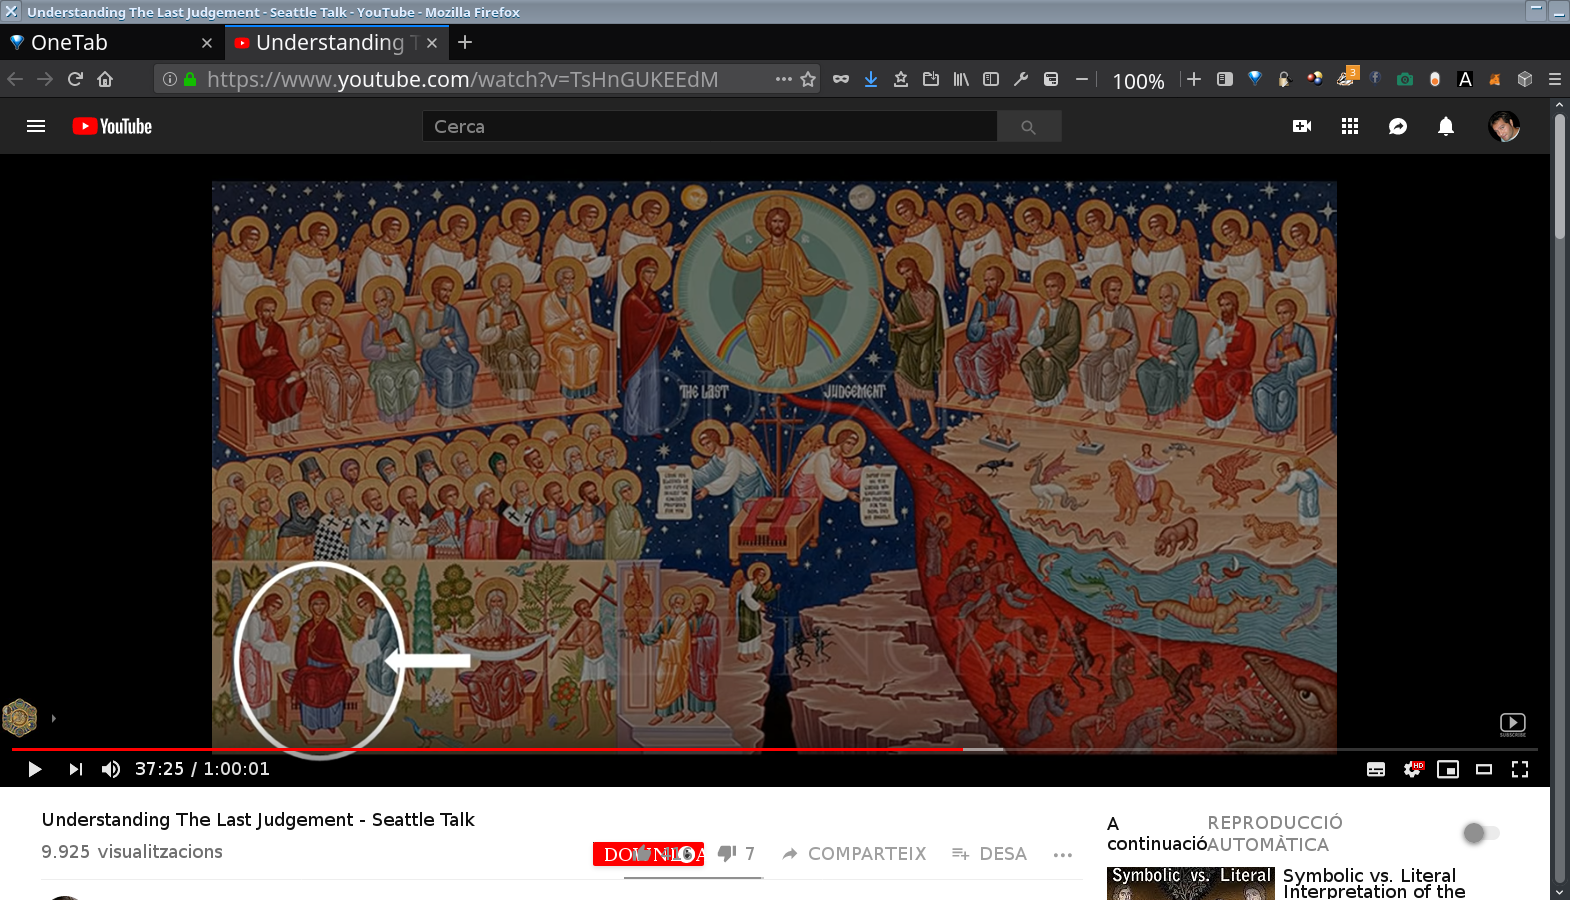This screenshot has width=1570, height=900.
Task: Click the red DOWNLOAD button
Action: 648,854
